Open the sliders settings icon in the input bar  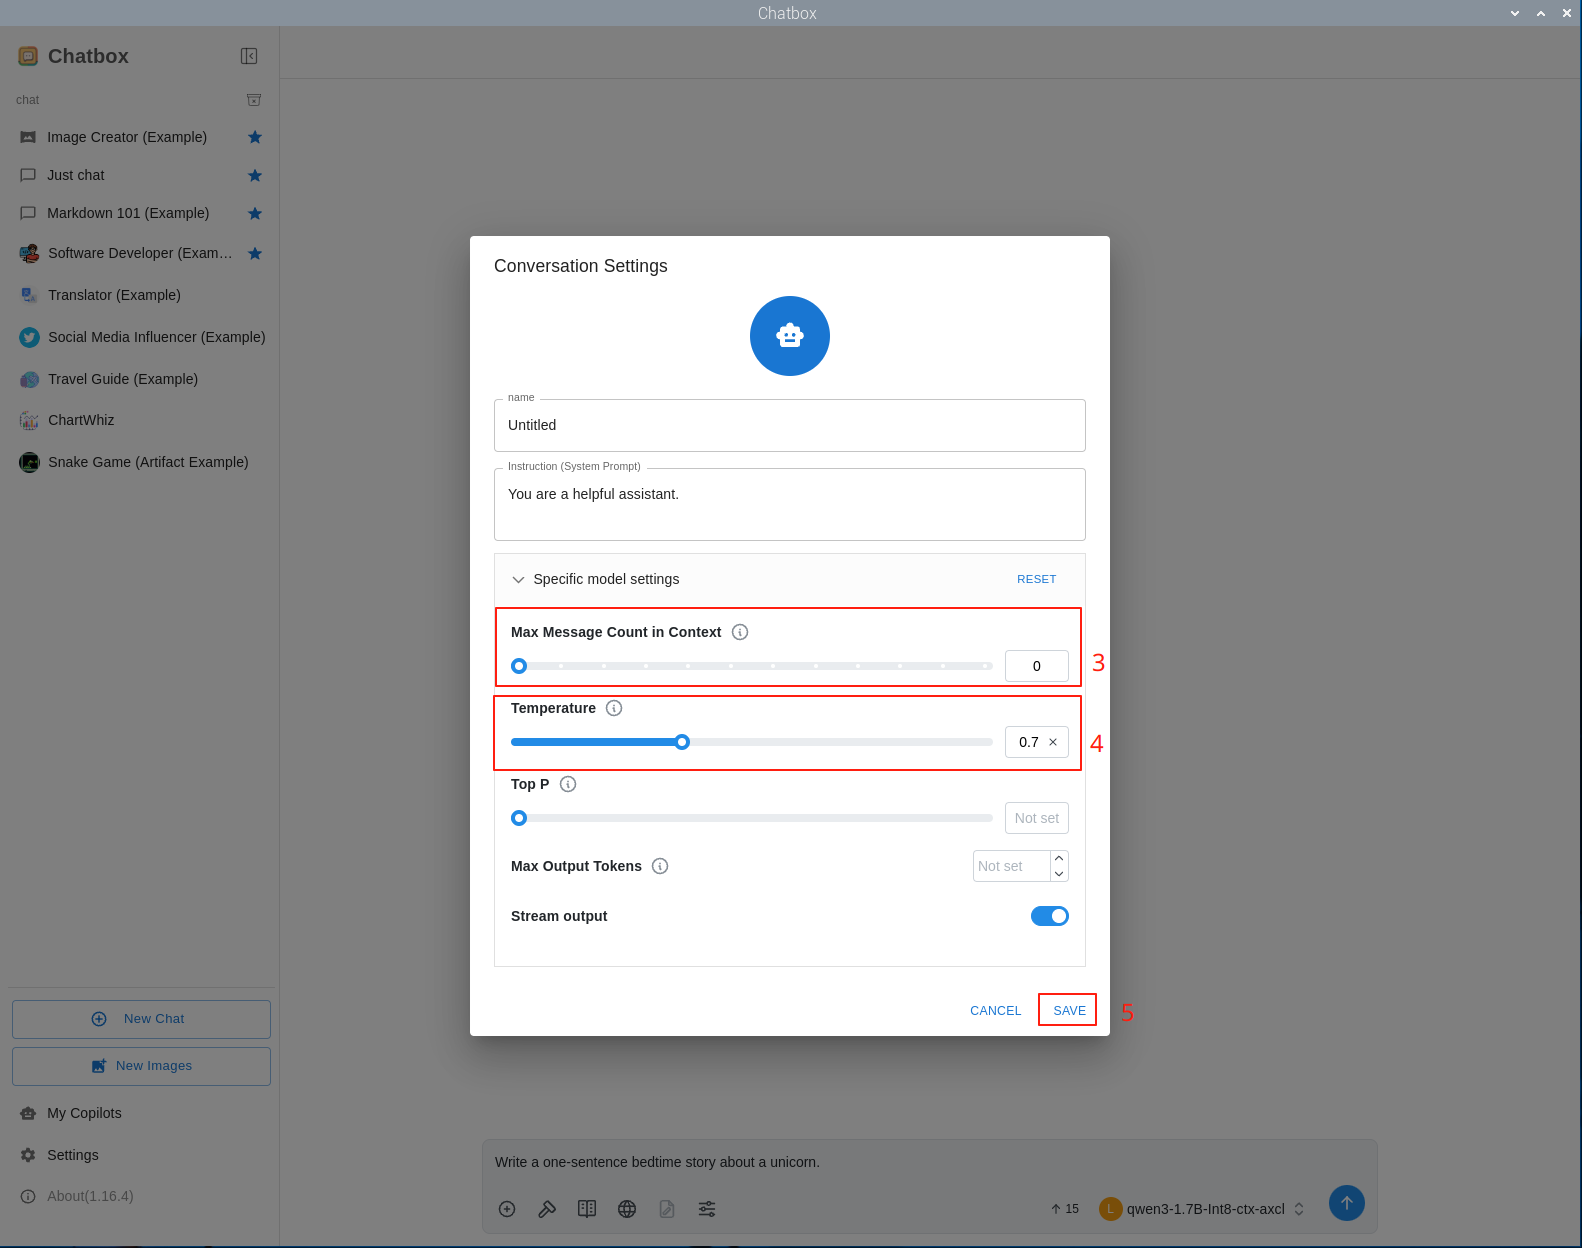coord(707,1209)
